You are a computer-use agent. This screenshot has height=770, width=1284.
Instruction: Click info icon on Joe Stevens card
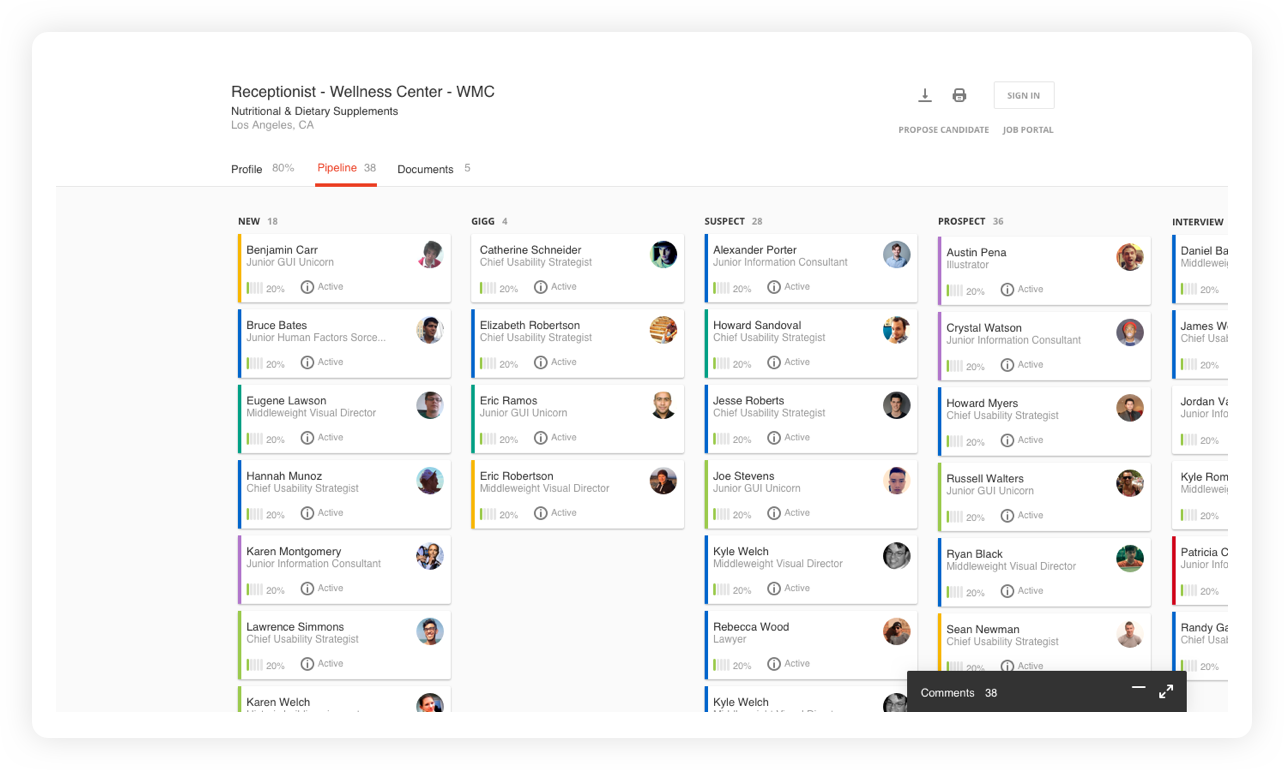(773, 513)
